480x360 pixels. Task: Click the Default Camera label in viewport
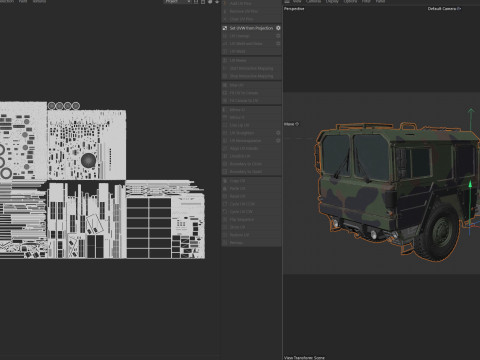coord(444,9)
